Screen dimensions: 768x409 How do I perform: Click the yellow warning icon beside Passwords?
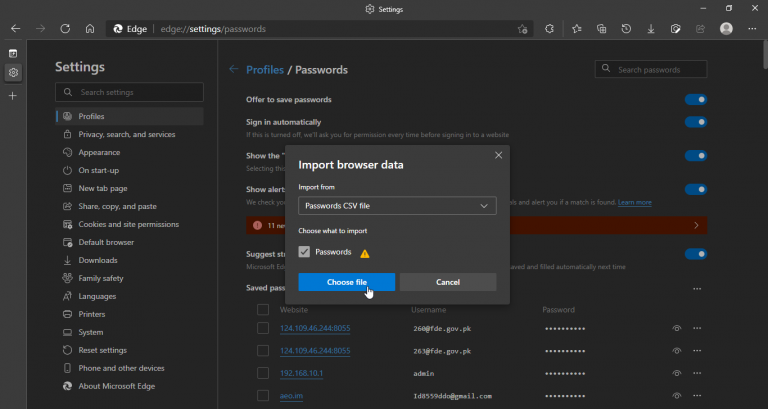(365, 253)
